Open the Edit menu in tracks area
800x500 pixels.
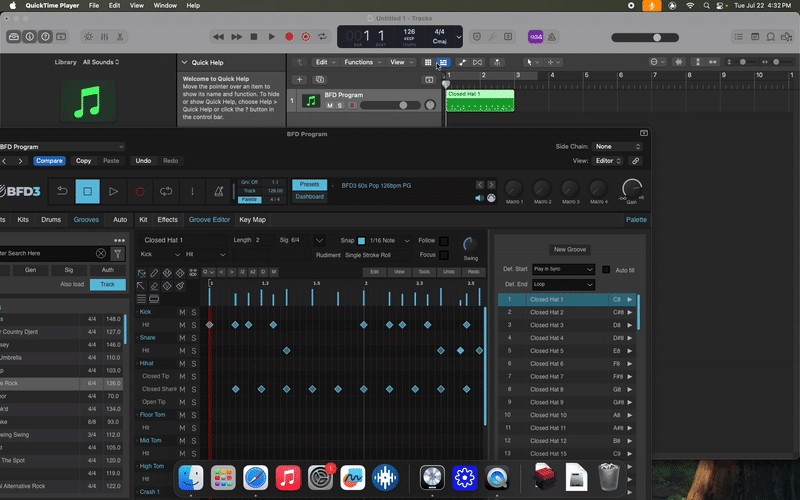[324, 62]
